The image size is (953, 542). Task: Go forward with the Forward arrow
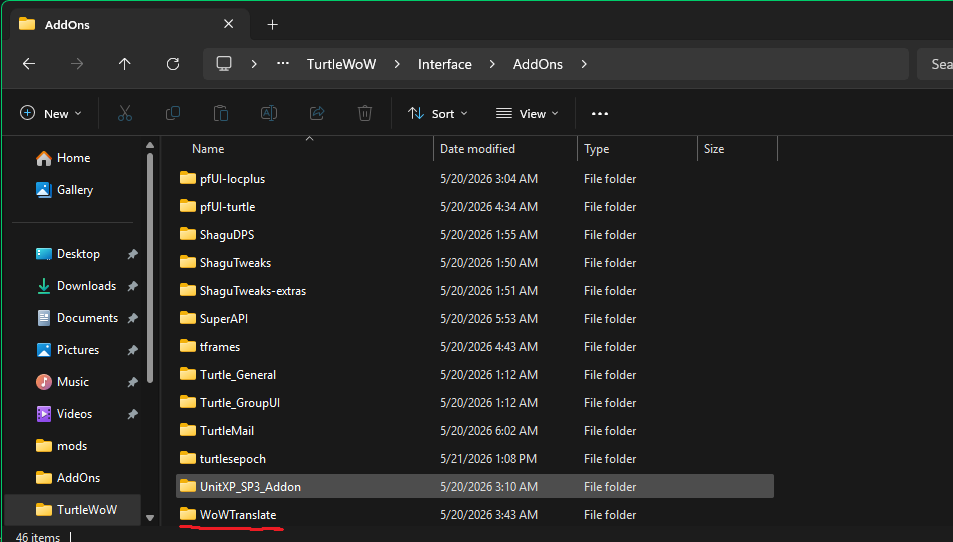(77, 64)
